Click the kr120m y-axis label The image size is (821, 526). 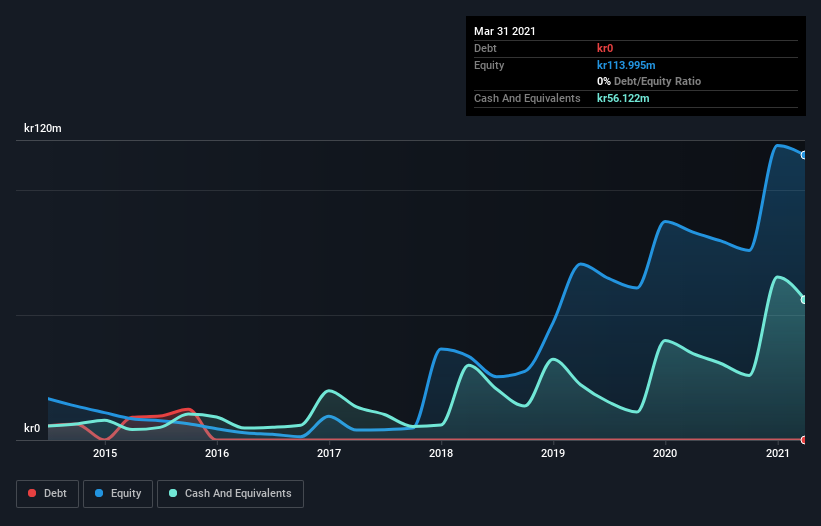[x=43, y=128]
